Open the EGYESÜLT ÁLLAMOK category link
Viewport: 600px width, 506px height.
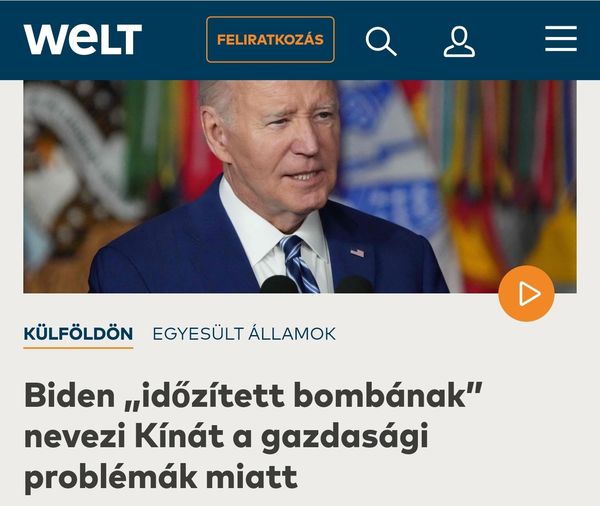(244, 334)
